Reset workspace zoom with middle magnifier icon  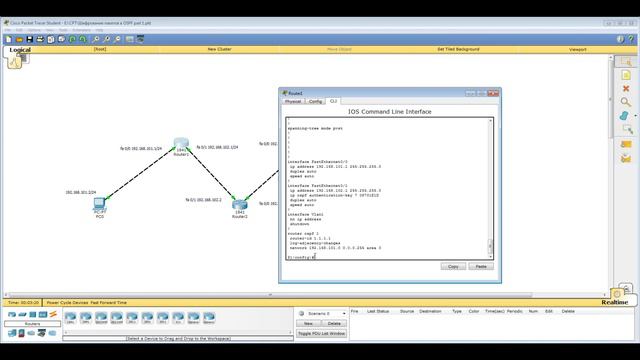click(107, 39)
